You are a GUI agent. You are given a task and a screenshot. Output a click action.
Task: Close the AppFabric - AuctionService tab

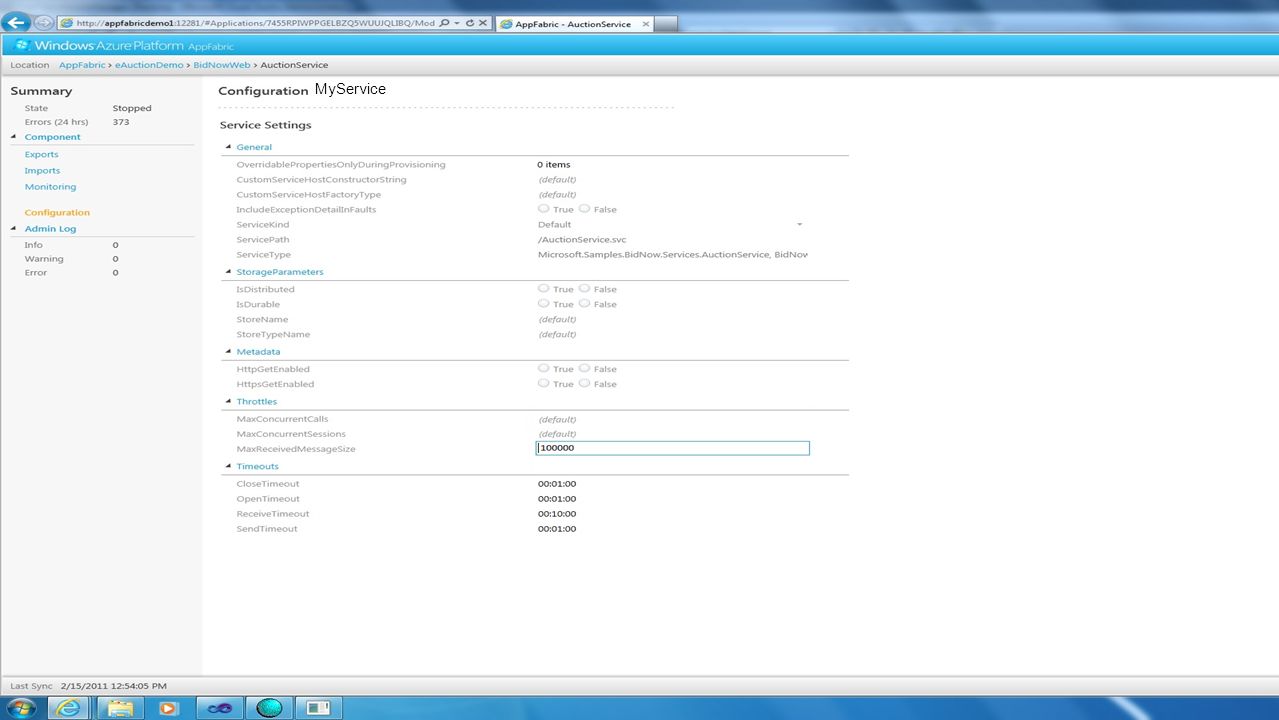pos(645,23)
